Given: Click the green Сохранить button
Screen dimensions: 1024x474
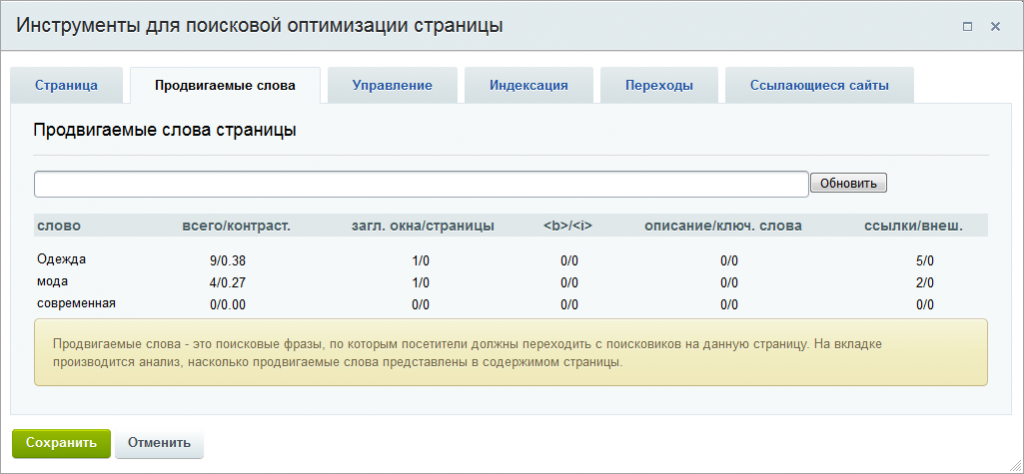Looking at the screenshot, I should point(61,443).
